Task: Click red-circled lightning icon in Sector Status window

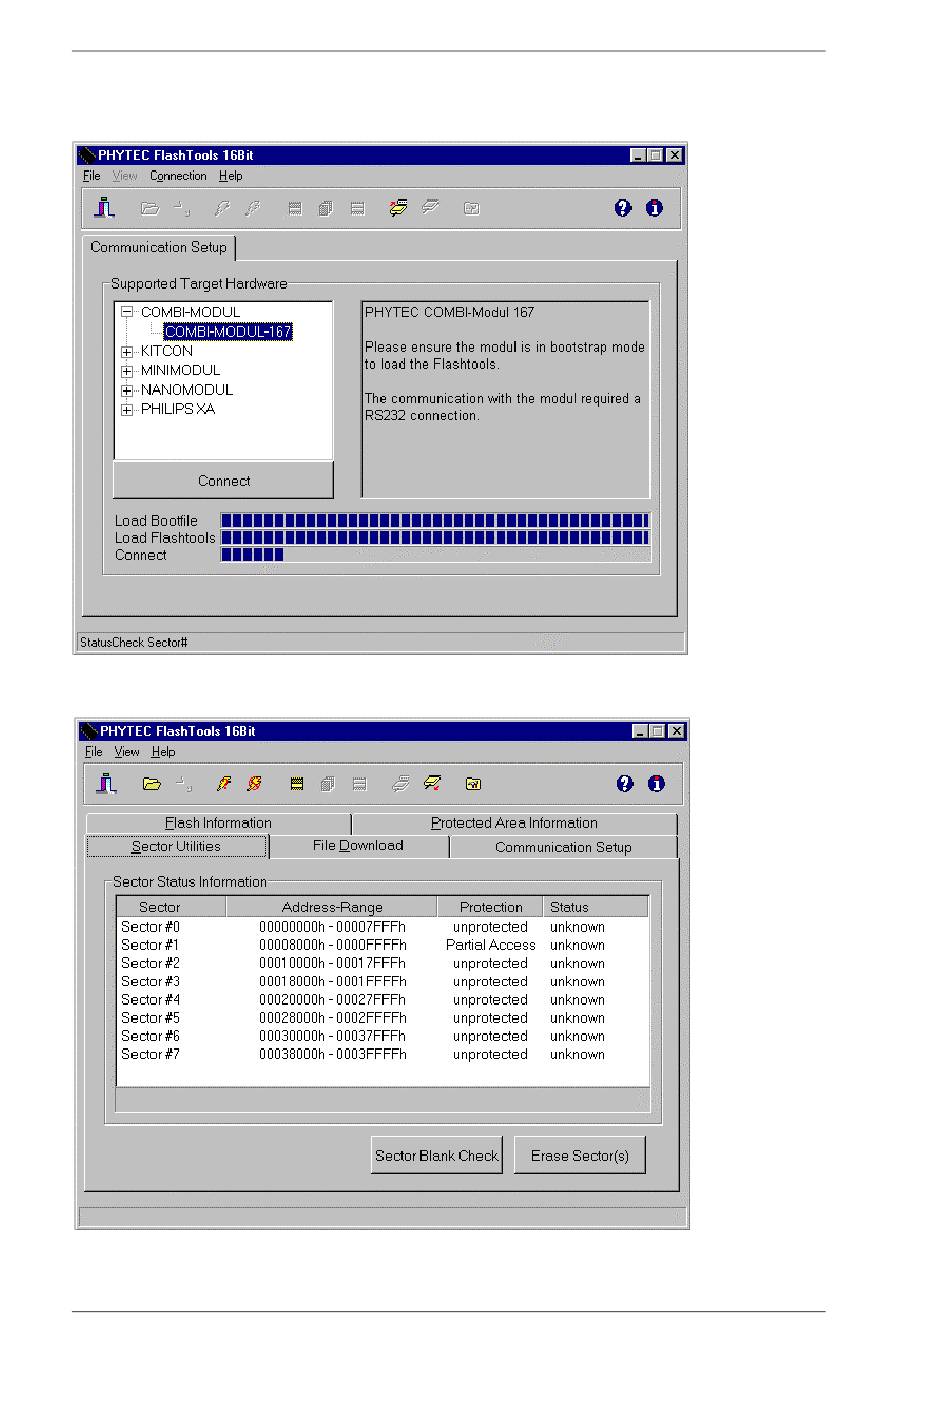Action: [255, 784]
